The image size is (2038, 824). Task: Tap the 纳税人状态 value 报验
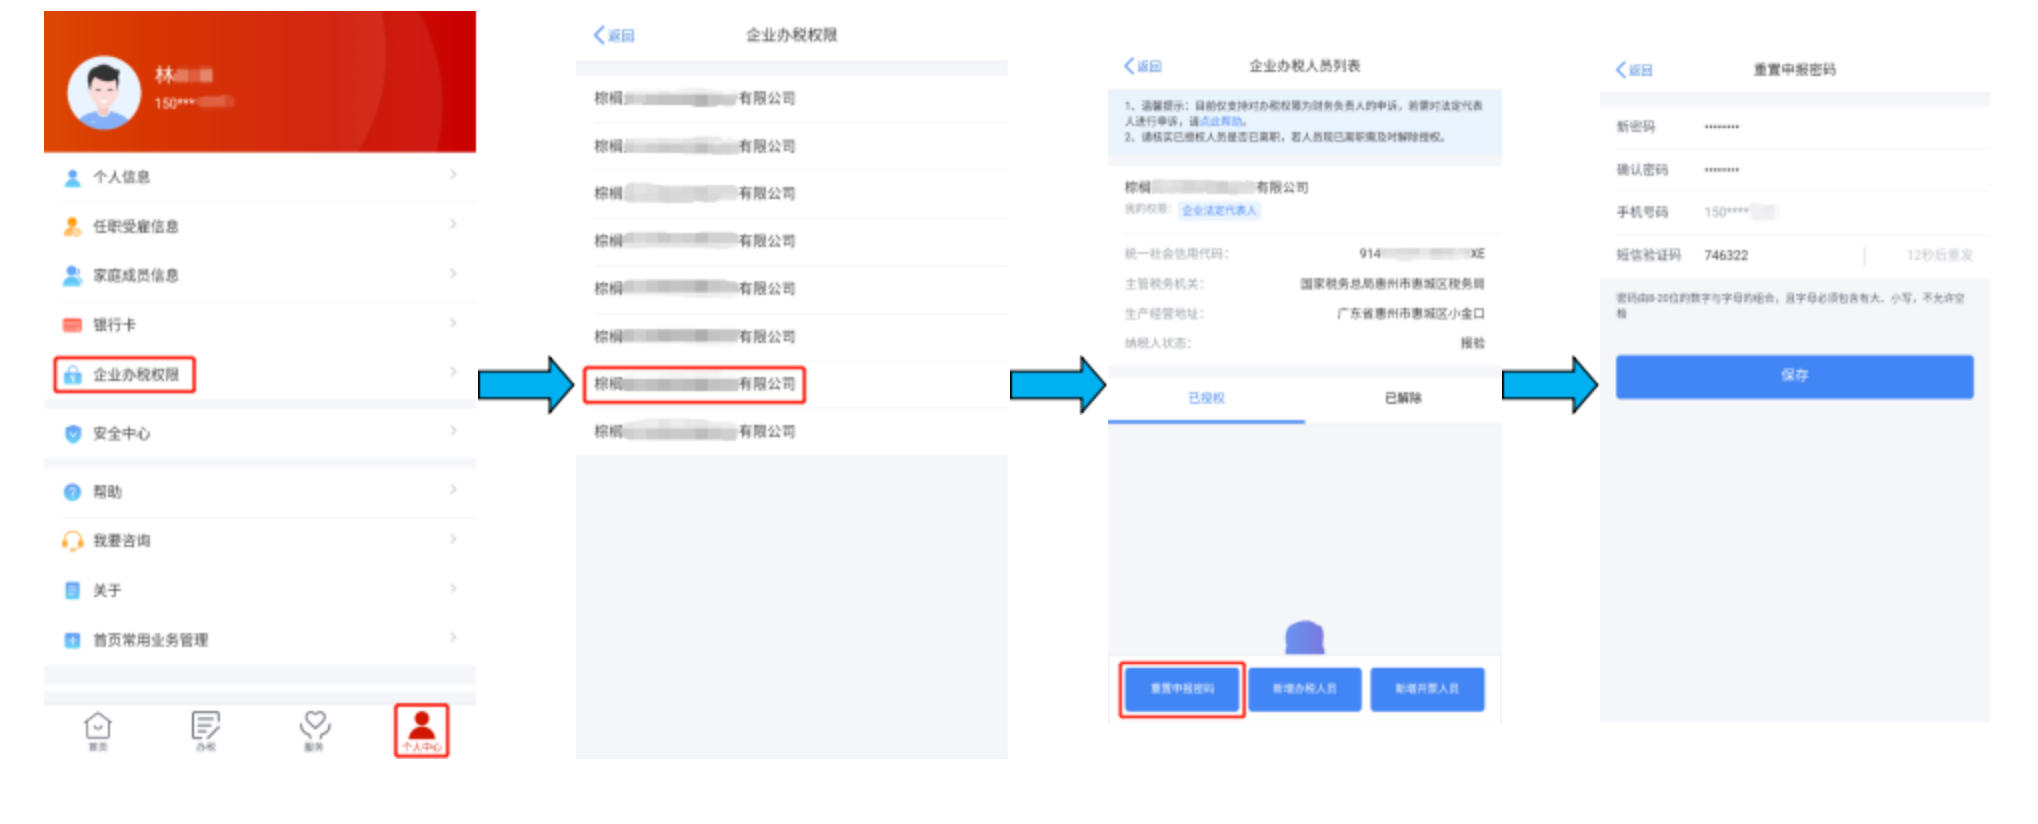point(1472,343)
